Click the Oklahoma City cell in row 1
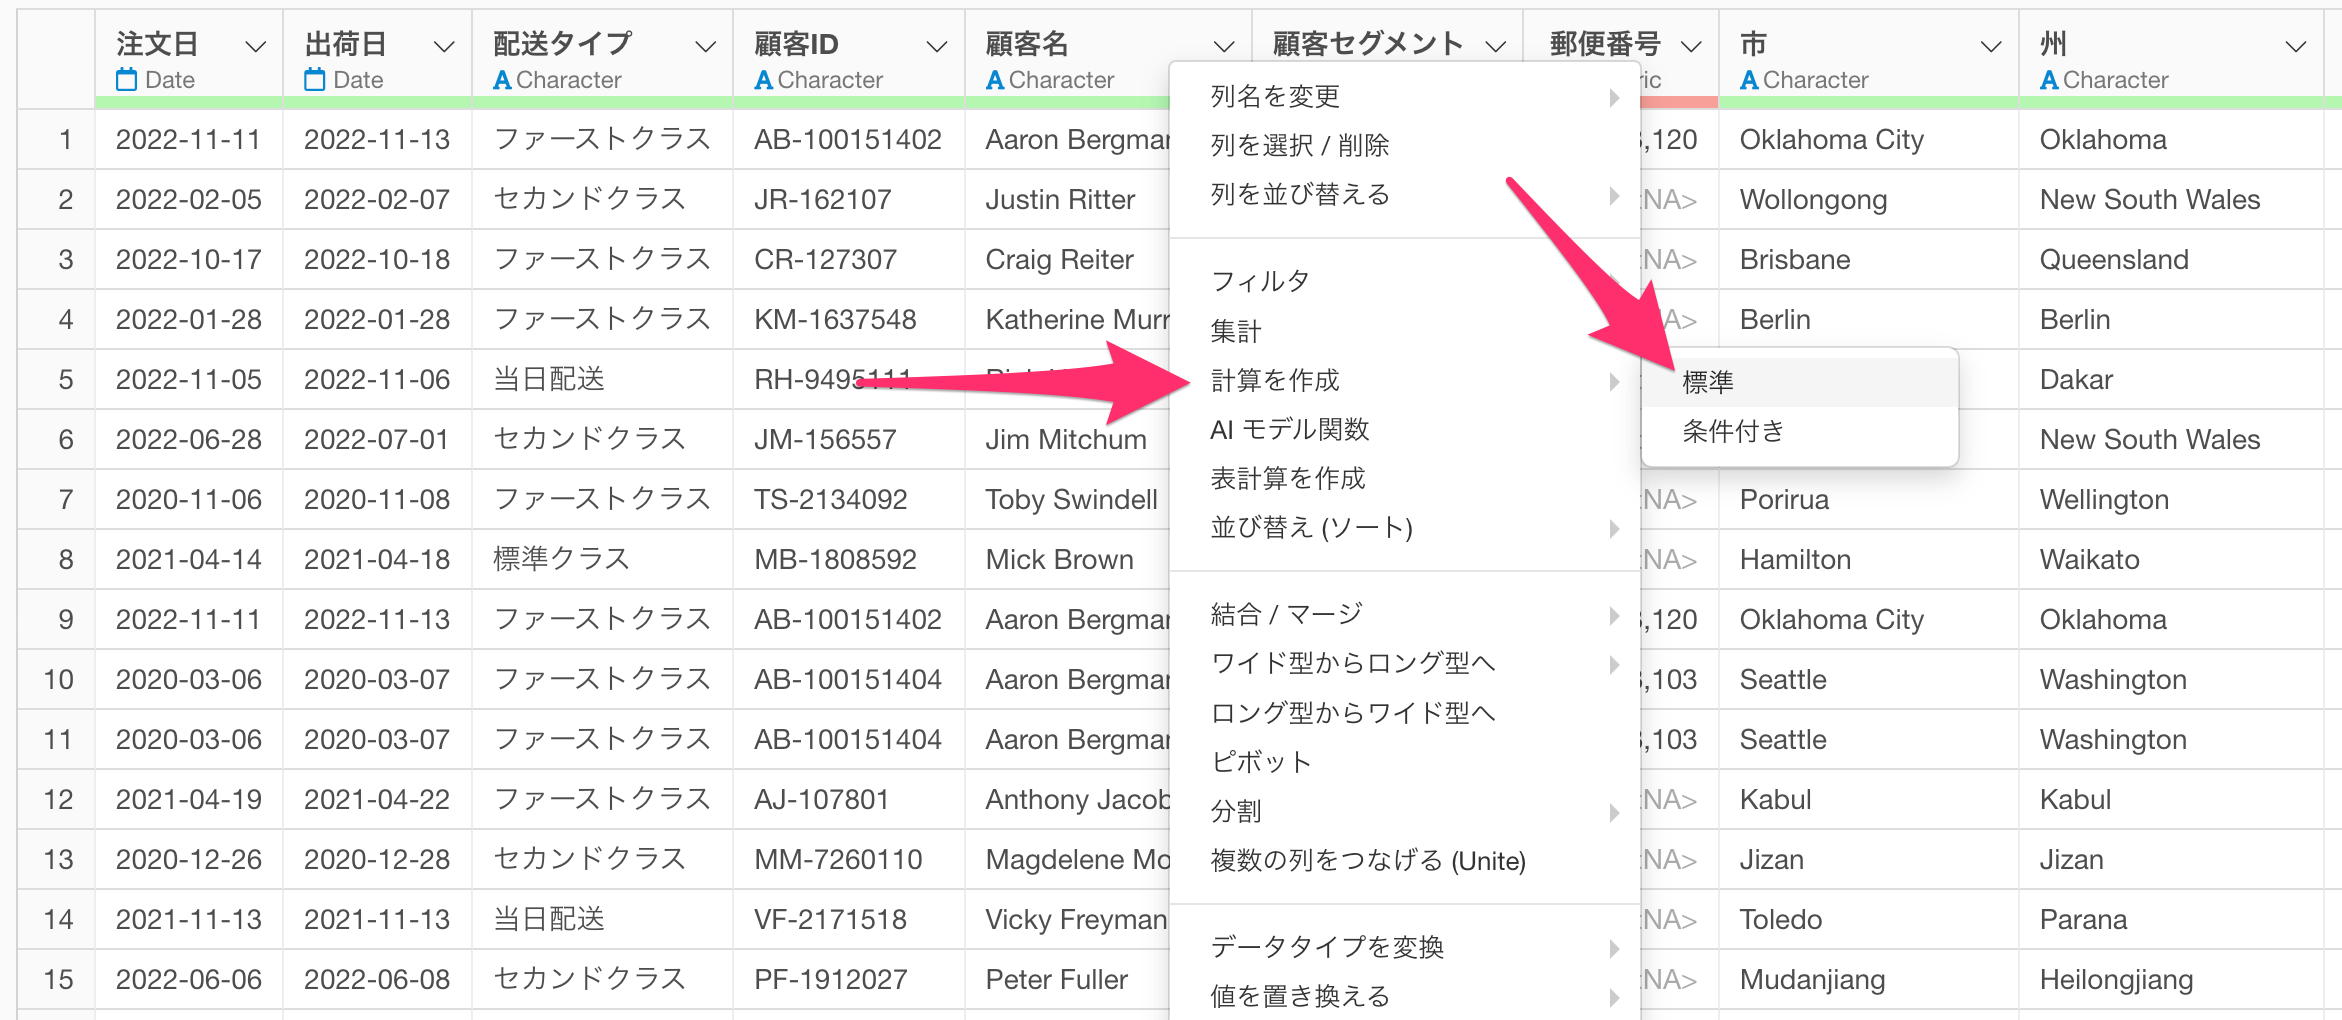Image resolution: width=2342 pixels, height=1020 pixels. pos(1831,140)
